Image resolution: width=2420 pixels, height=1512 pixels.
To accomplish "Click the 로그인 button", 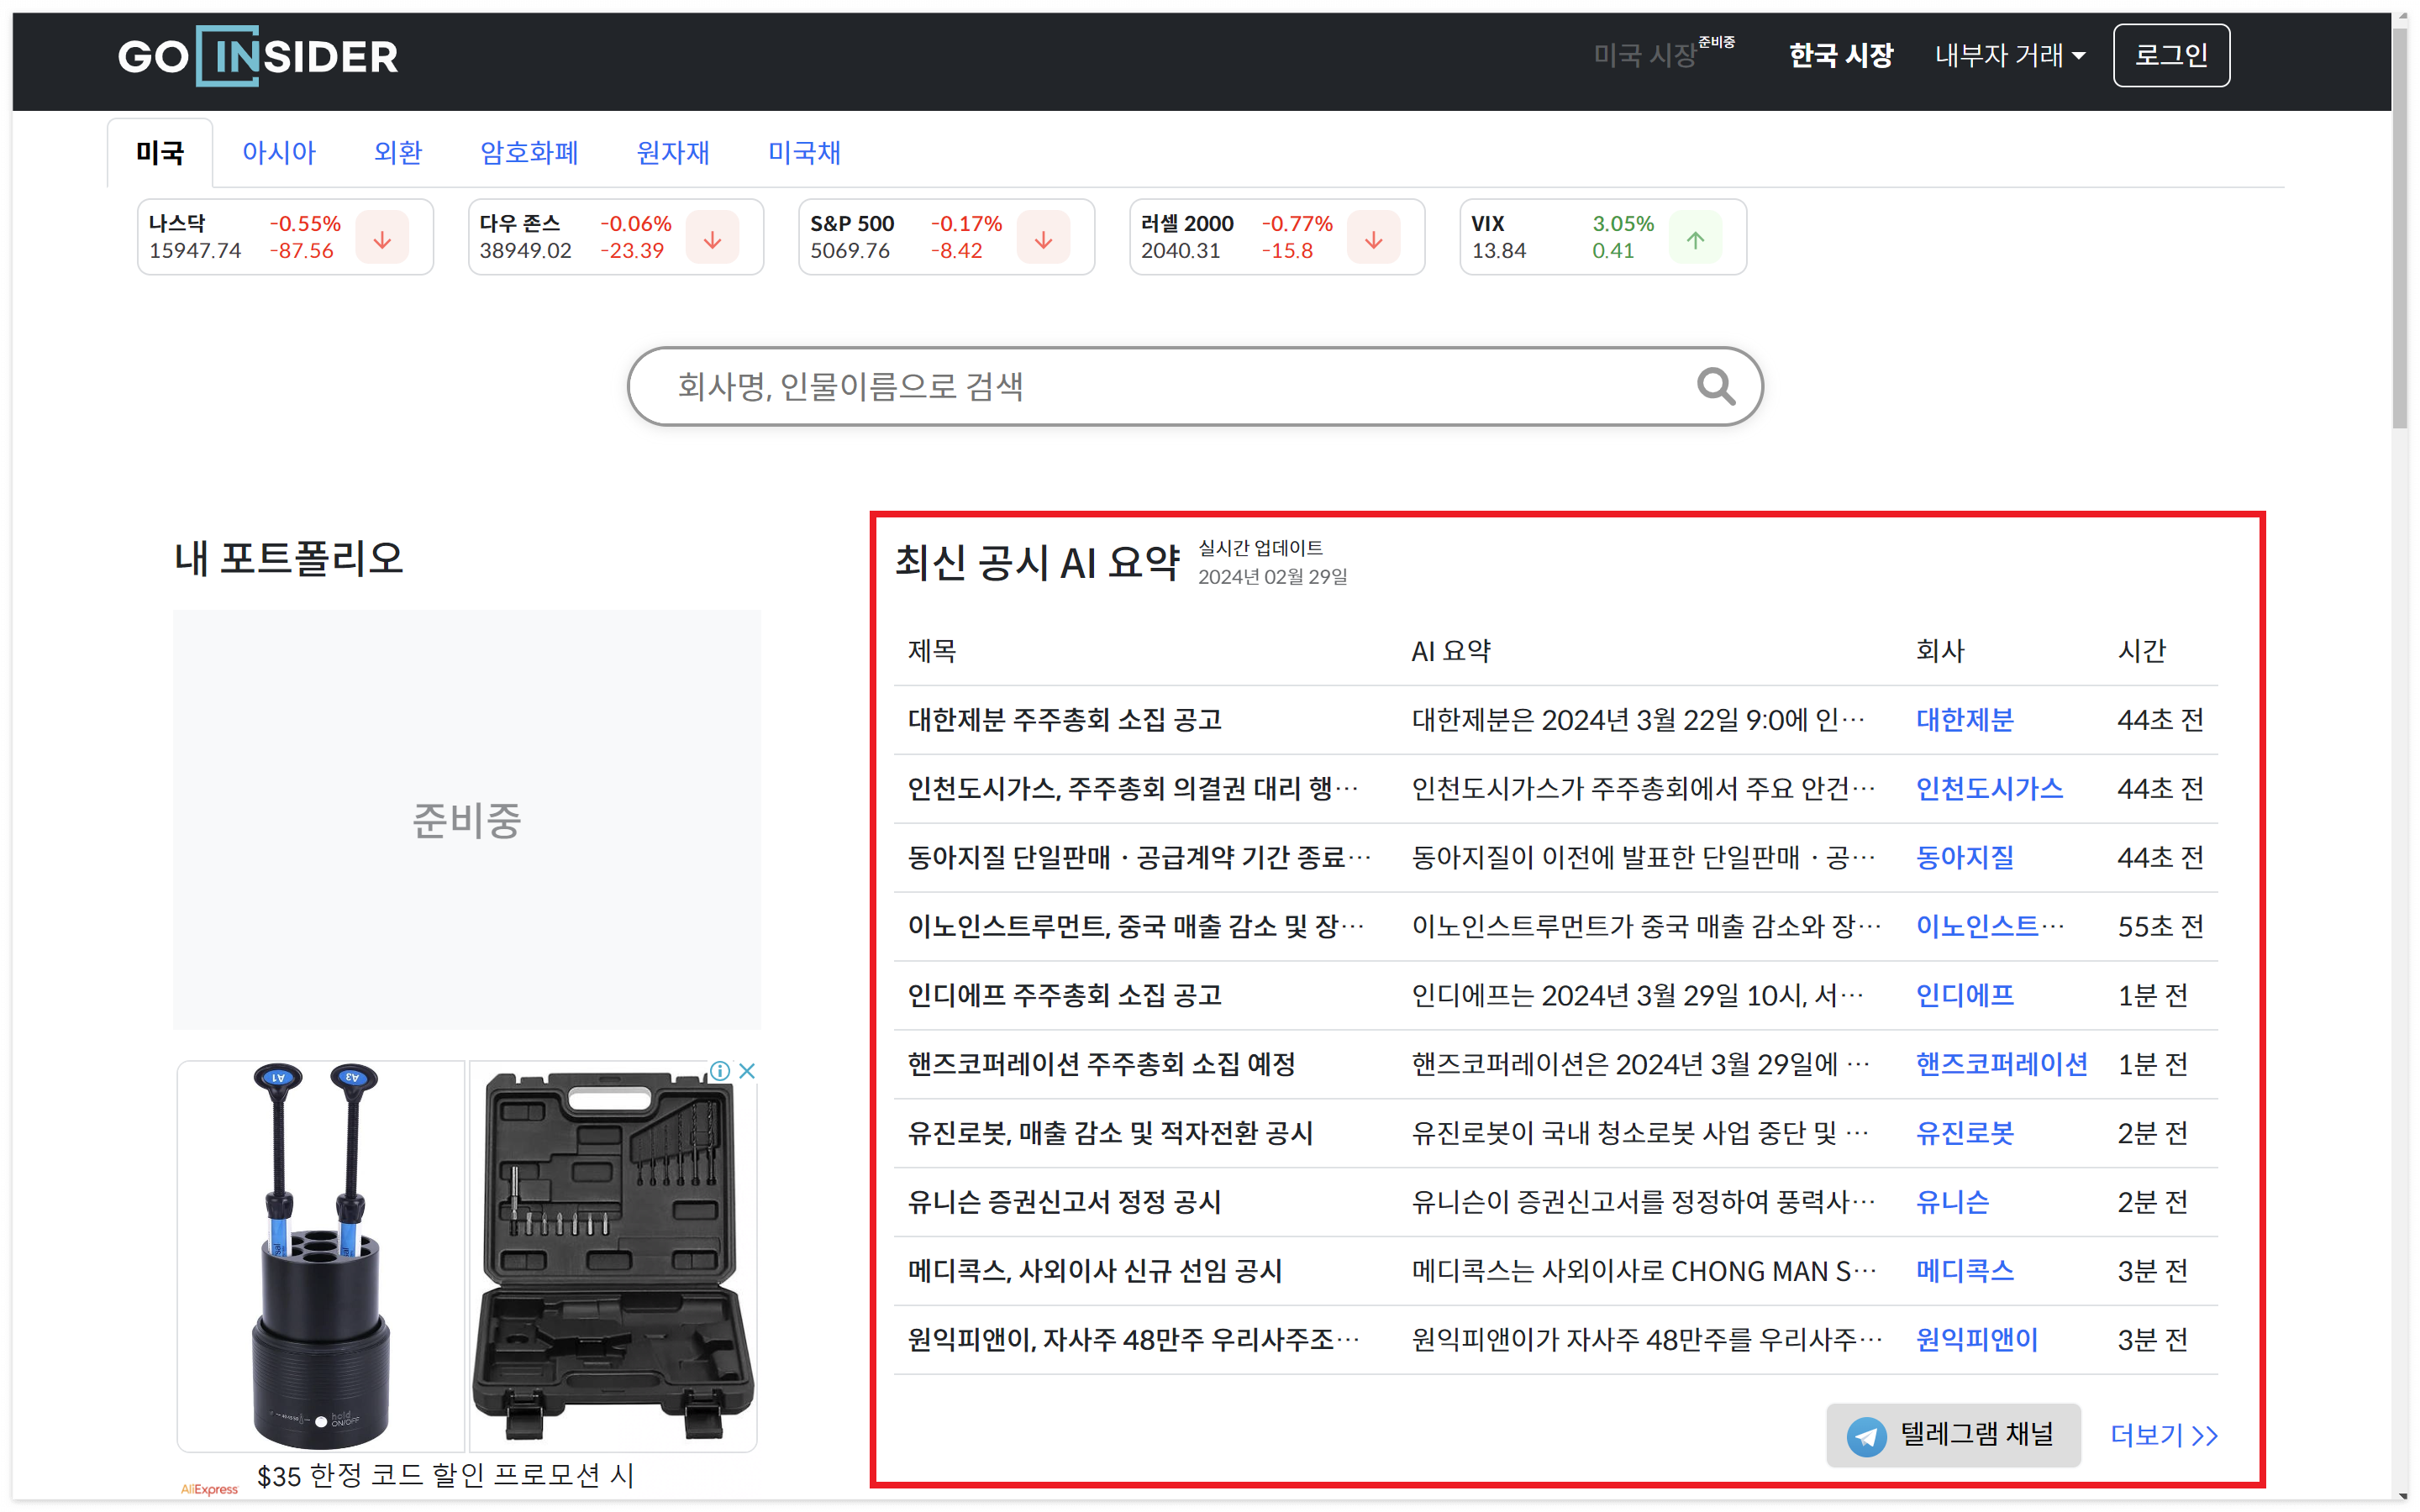I will [2171, 55].
